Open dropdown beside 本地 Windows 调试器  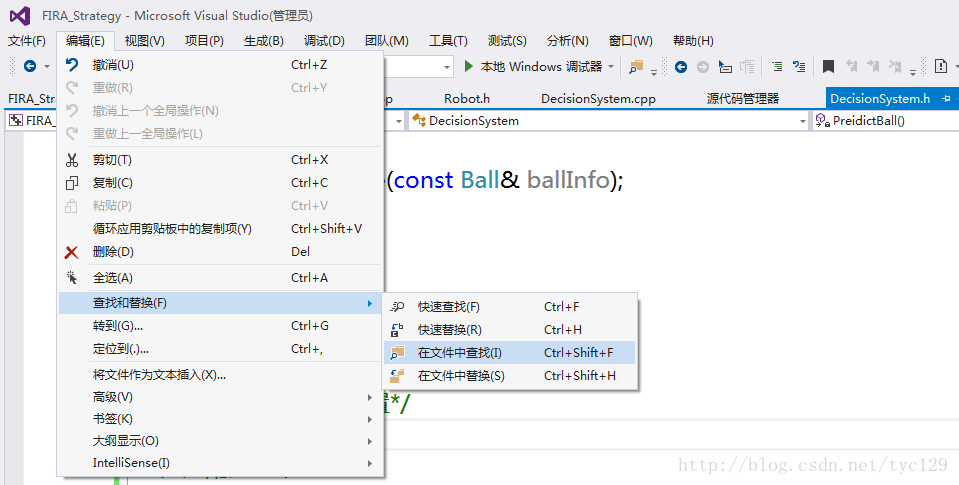[610, 67]
